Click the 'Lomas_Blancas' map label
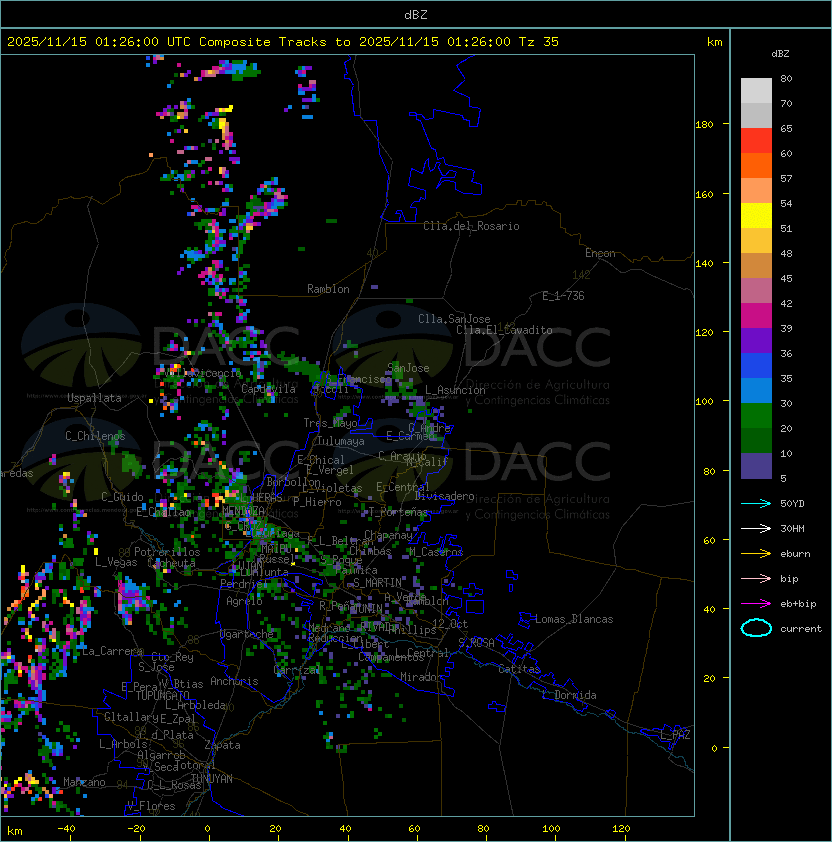Image resolution: width=832 pixels, height=842 pixels. pyautogui.click(x=574, y=619)
